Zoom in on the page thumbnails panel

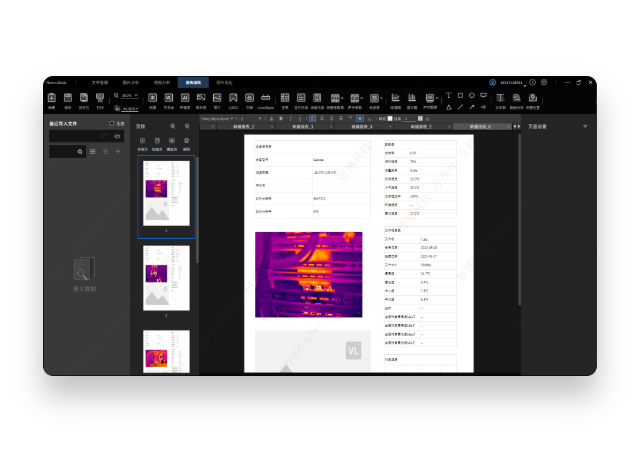coord(173,127)
